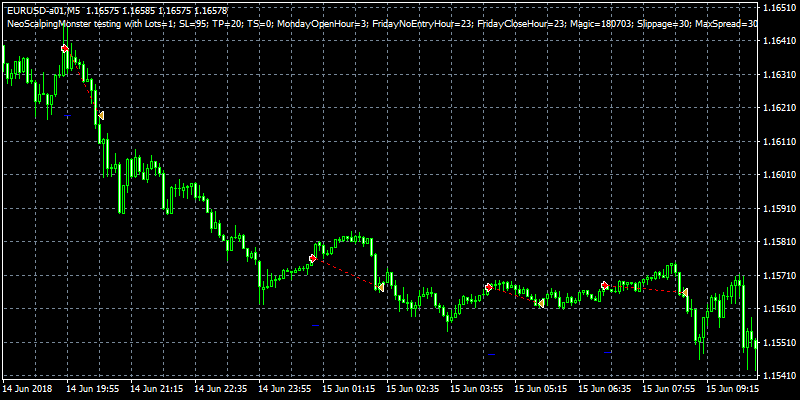Click the orange exit arrow above 15 Jun 05:15
Viewport: 800px width, 400px height.
(x=541, y=303)
